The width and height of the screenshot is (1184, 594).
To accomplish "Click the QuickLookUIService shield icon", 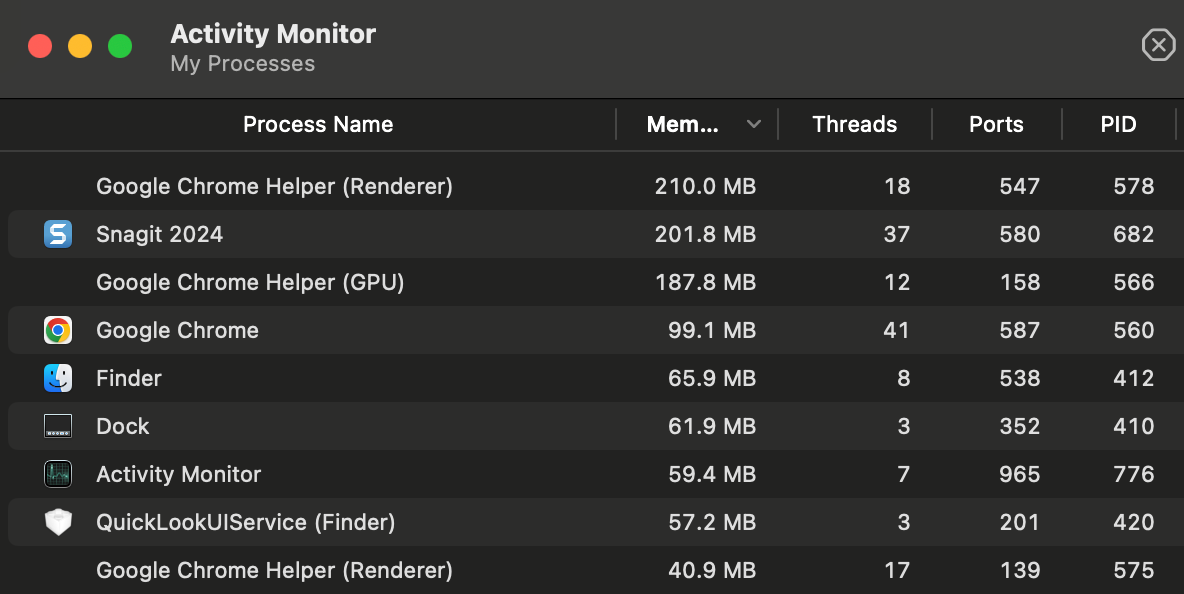I will [58, 522].
